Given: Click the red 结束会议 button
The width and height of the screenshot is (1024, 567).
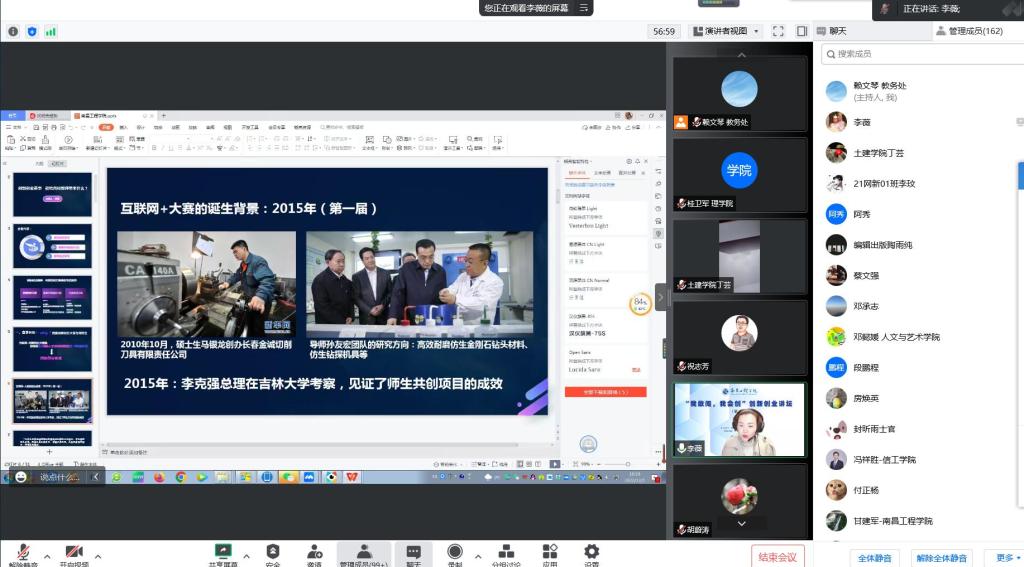Looking at the screenshot, I should click(777, 557).
